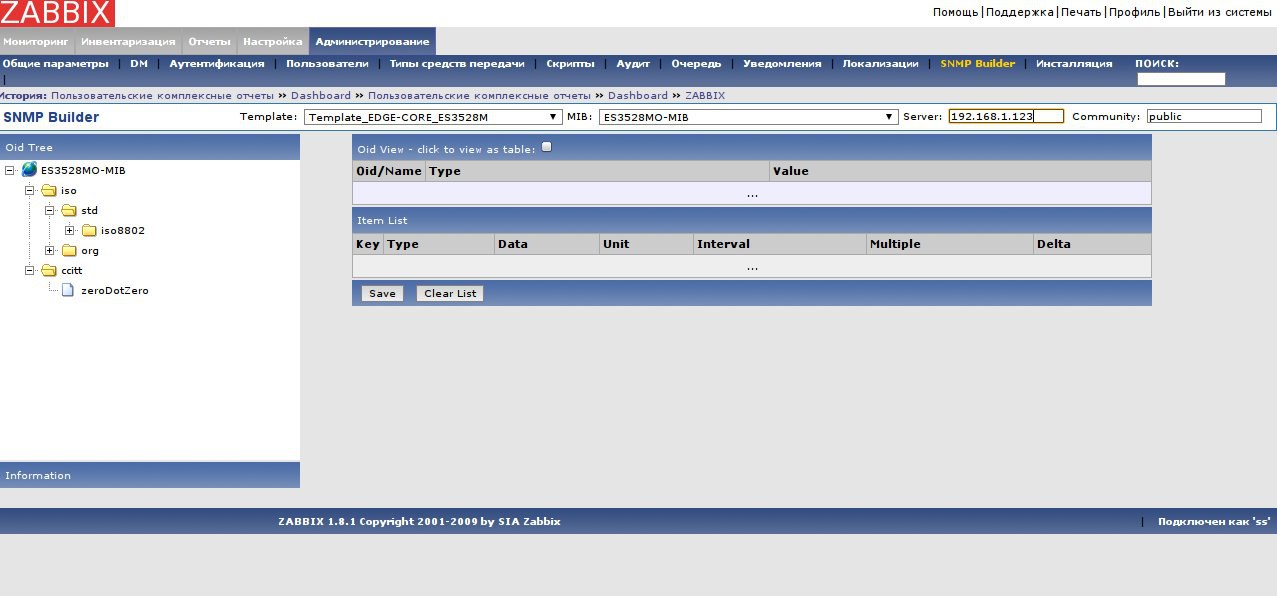The image size is (1277, 596).
Task: Click the Save button
Action: (x=382, y=294)
